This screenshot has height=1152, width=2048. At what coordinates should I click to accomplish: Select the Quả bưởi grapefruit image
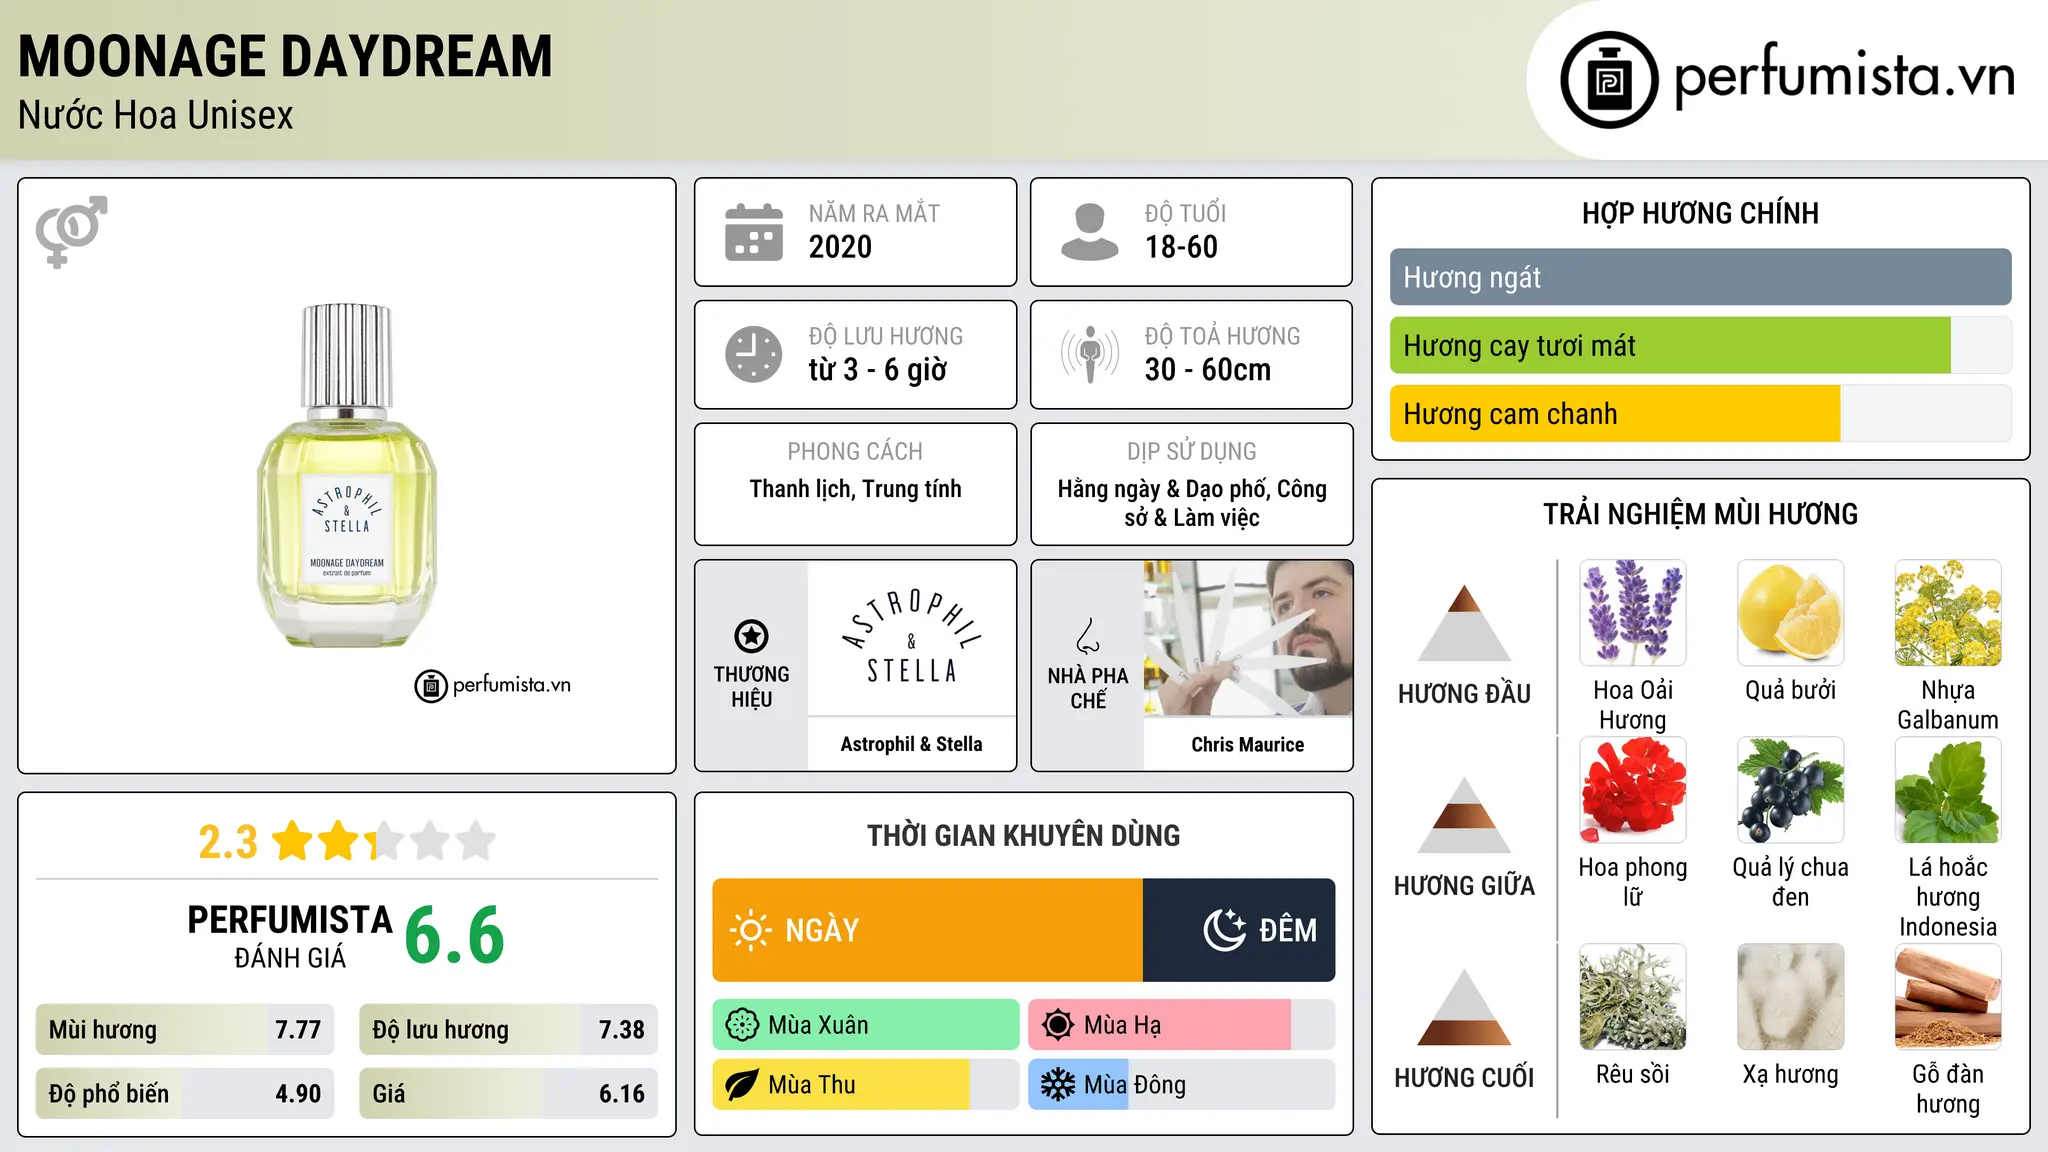point(1790,613)
